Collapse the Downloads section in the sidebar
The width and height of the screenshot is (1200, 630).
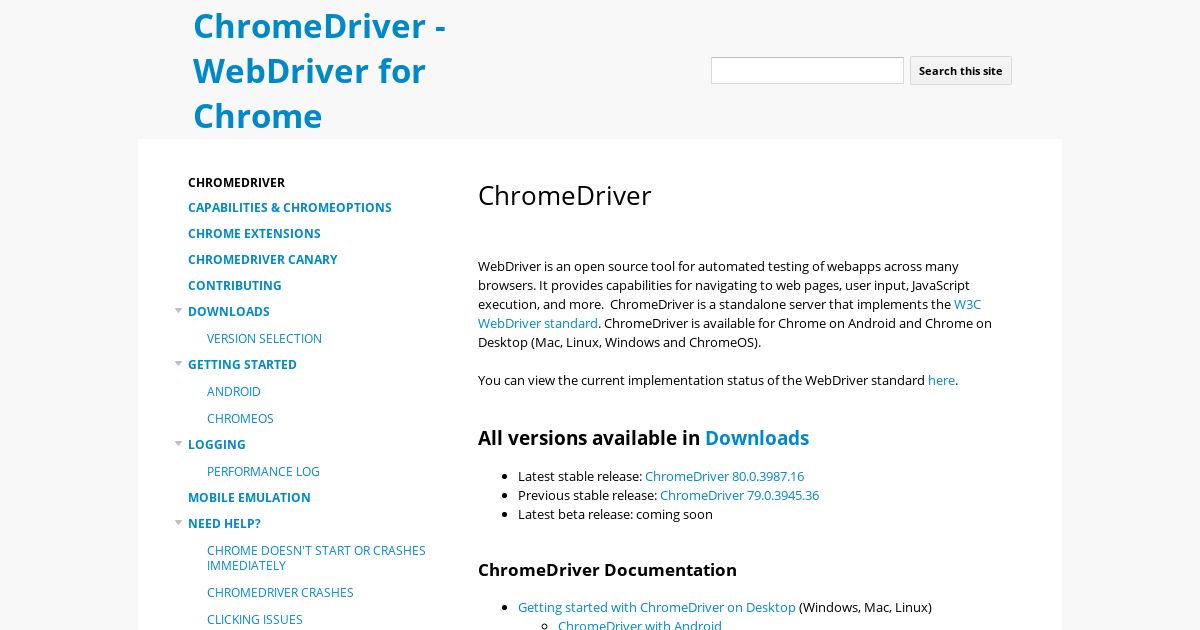tap(179, 311)
